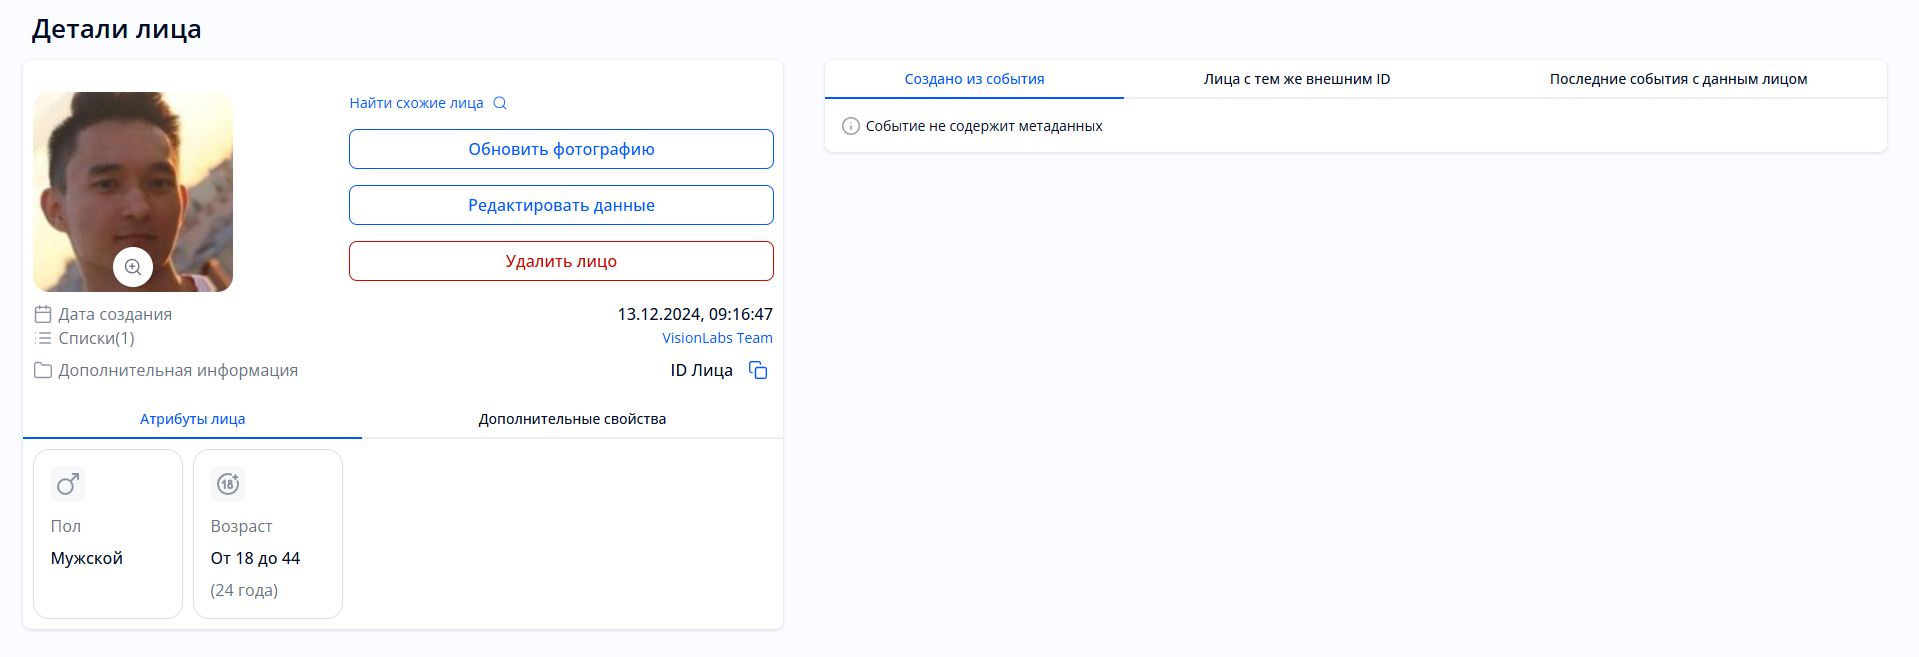Click the Мужской gender value

tap(87, 558)
